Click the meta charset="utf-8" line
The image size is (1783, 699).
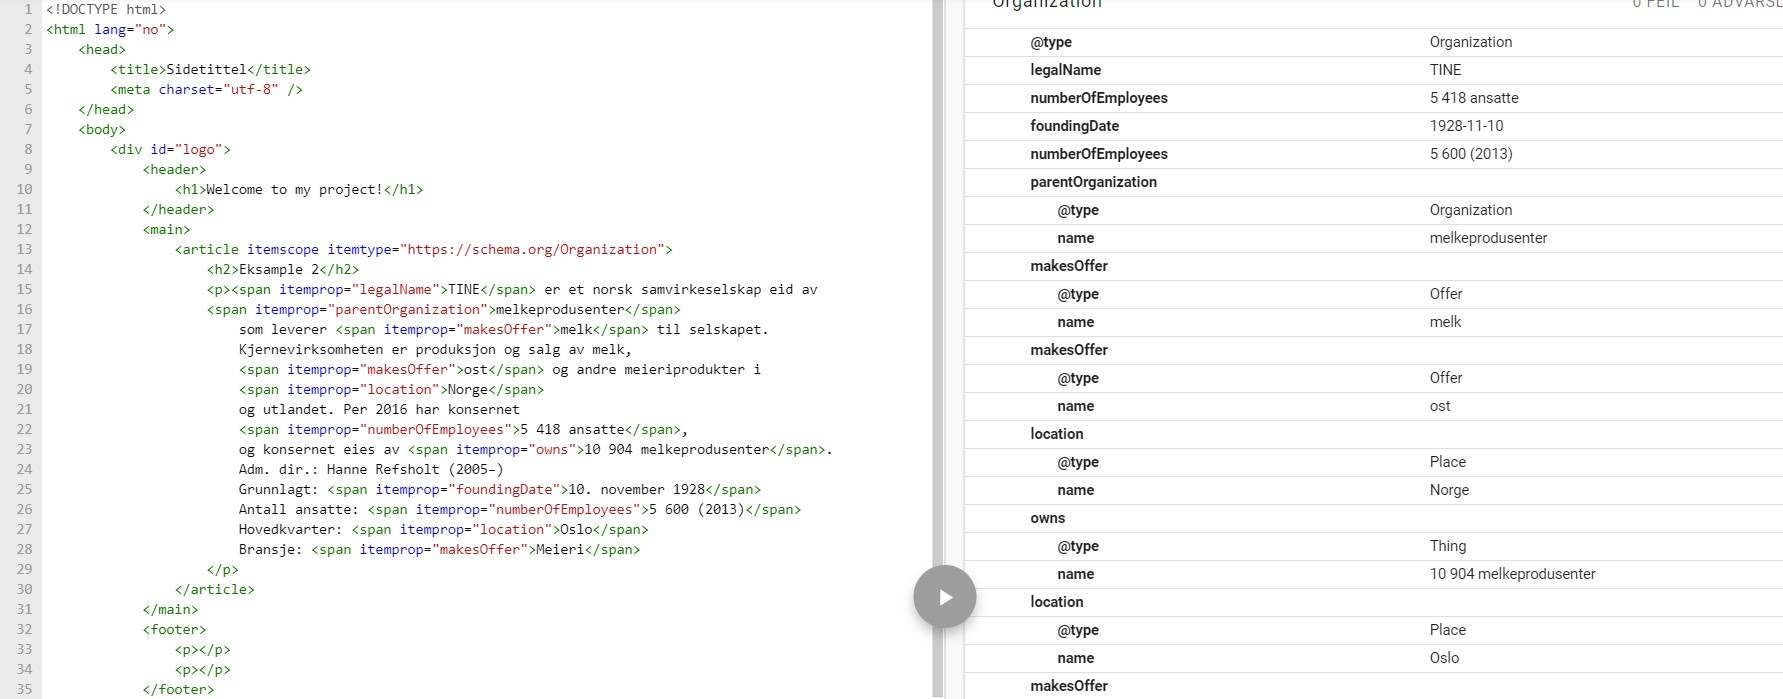click(x=207, y=89)
